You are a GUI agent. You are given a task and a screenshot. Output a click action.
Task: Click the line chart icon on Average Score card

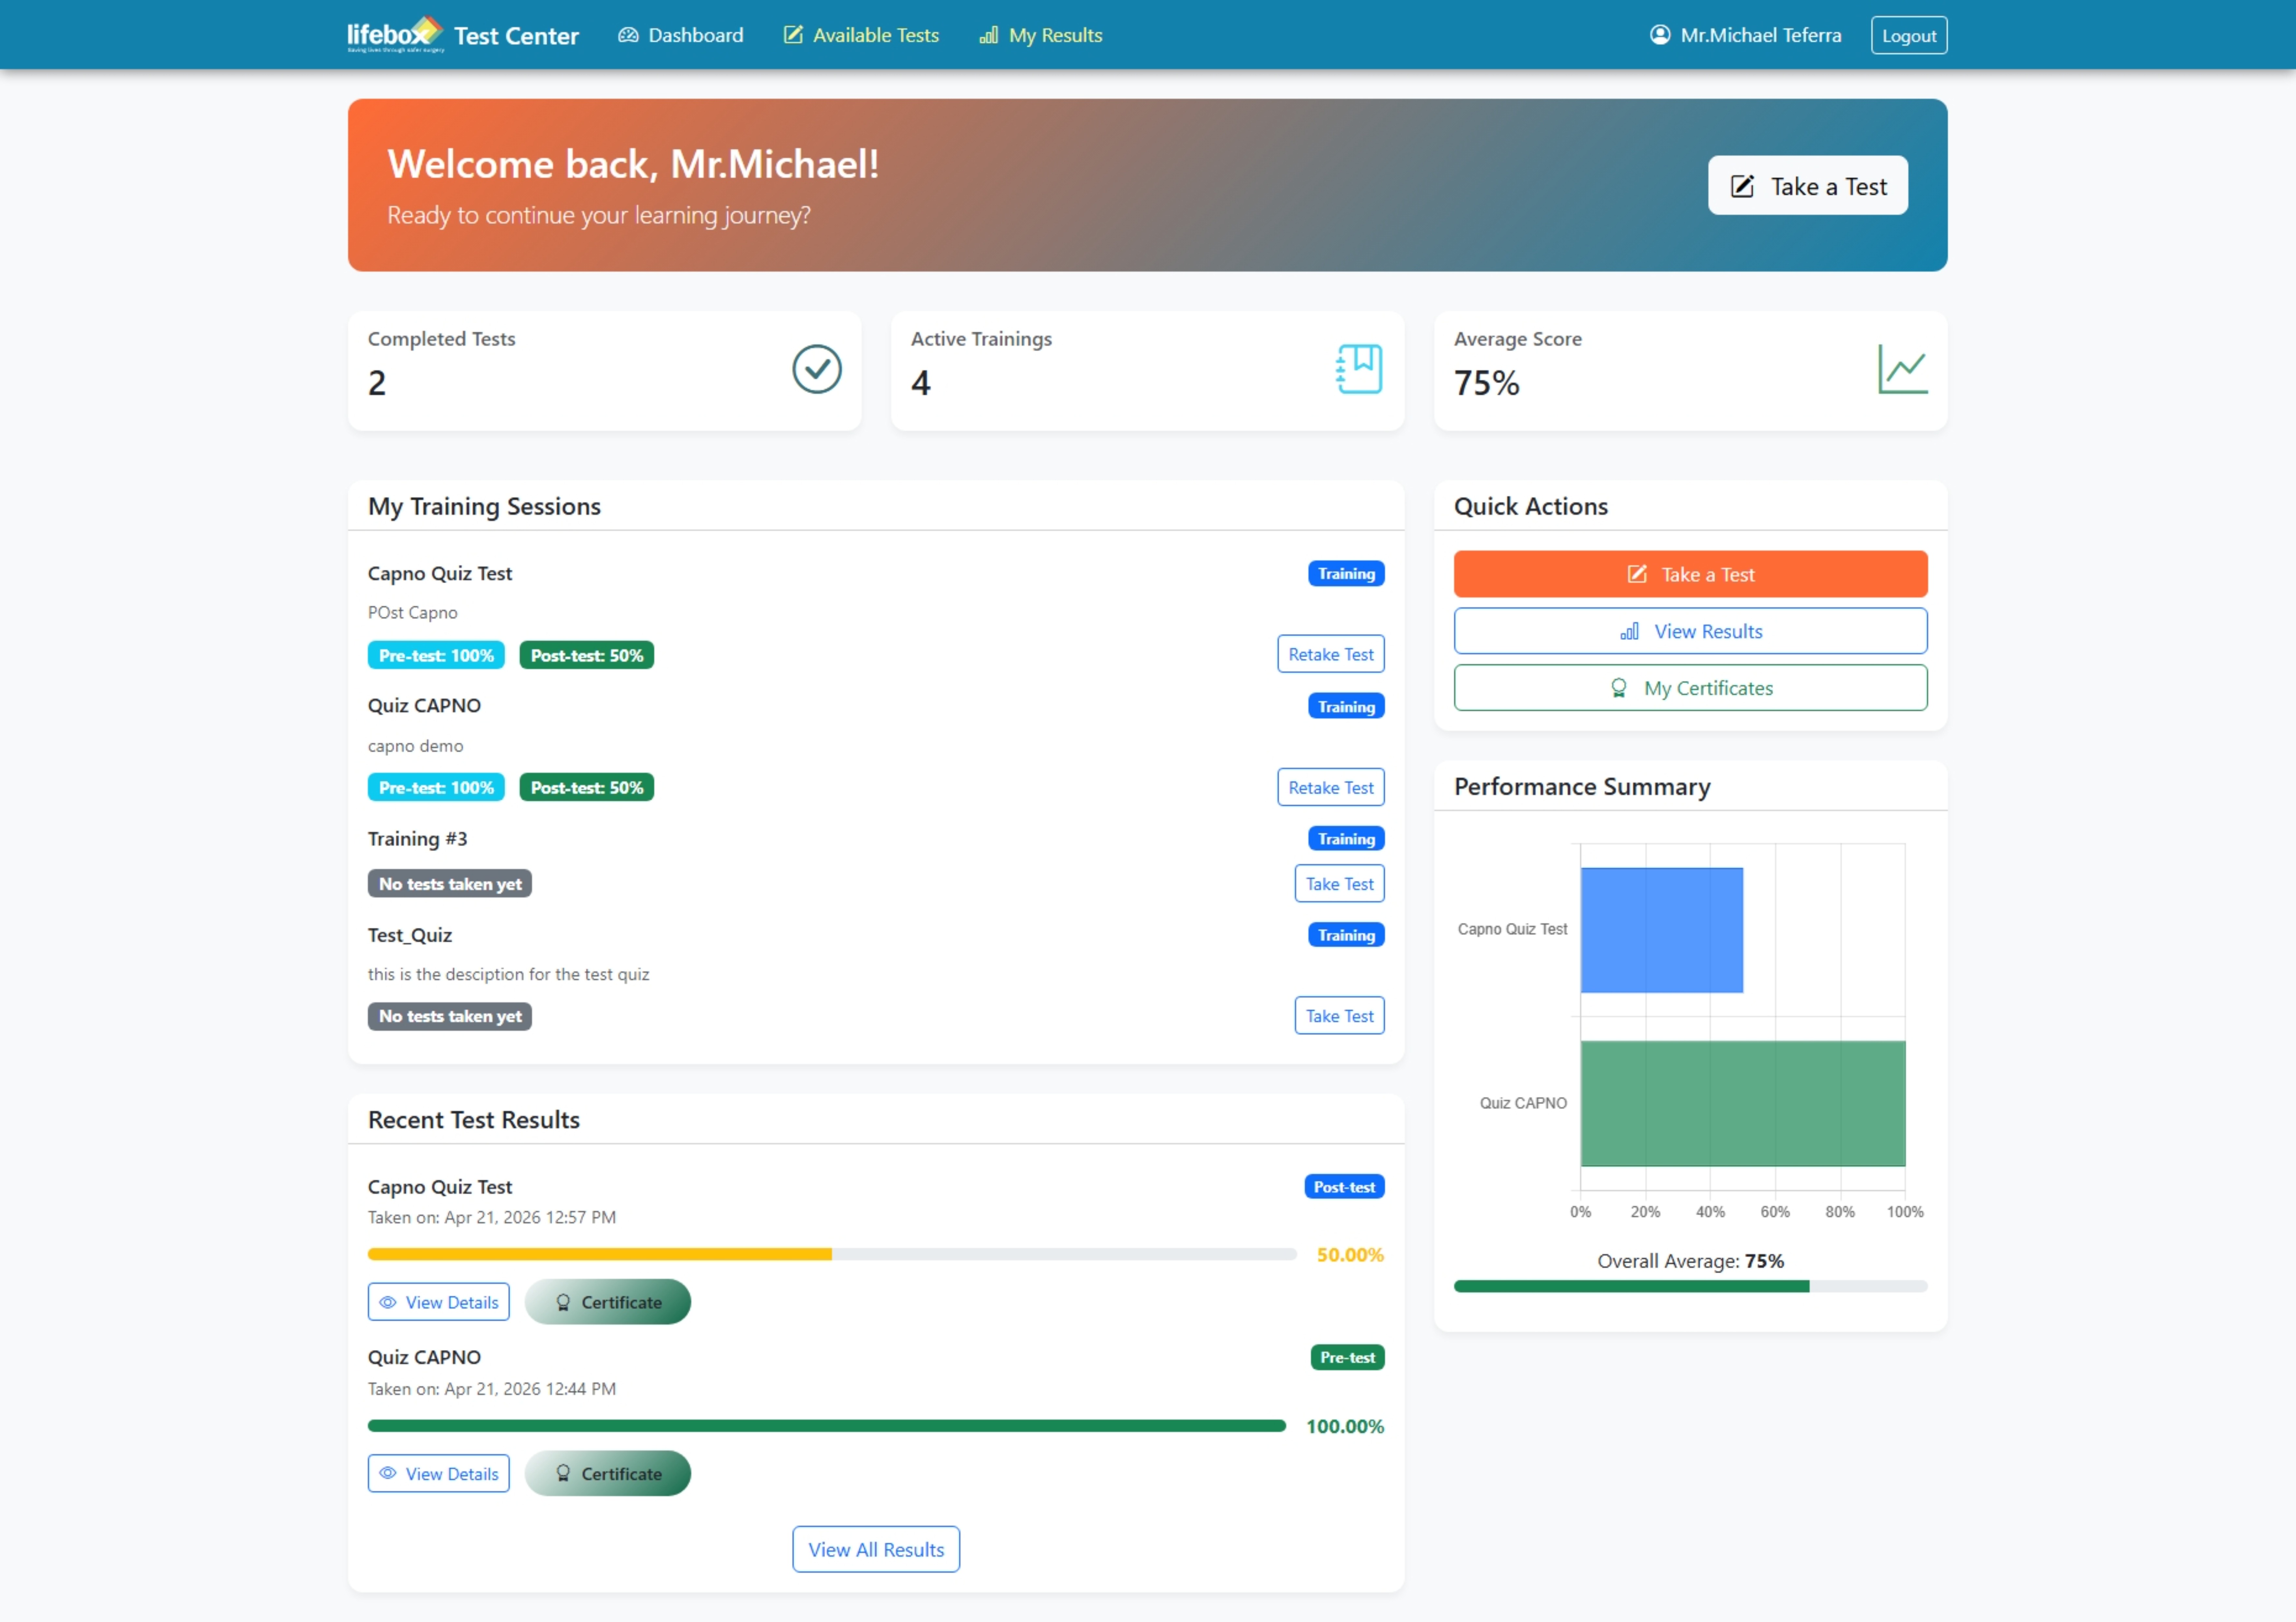click(x=1903, y=369)
